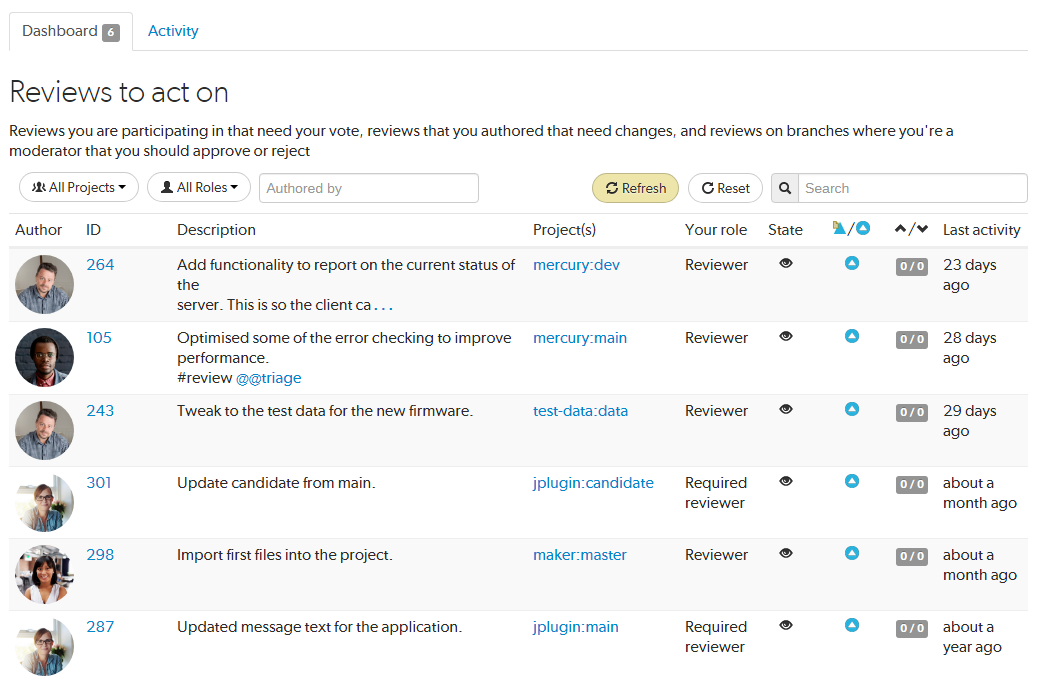Open review 301

(99, 483)
